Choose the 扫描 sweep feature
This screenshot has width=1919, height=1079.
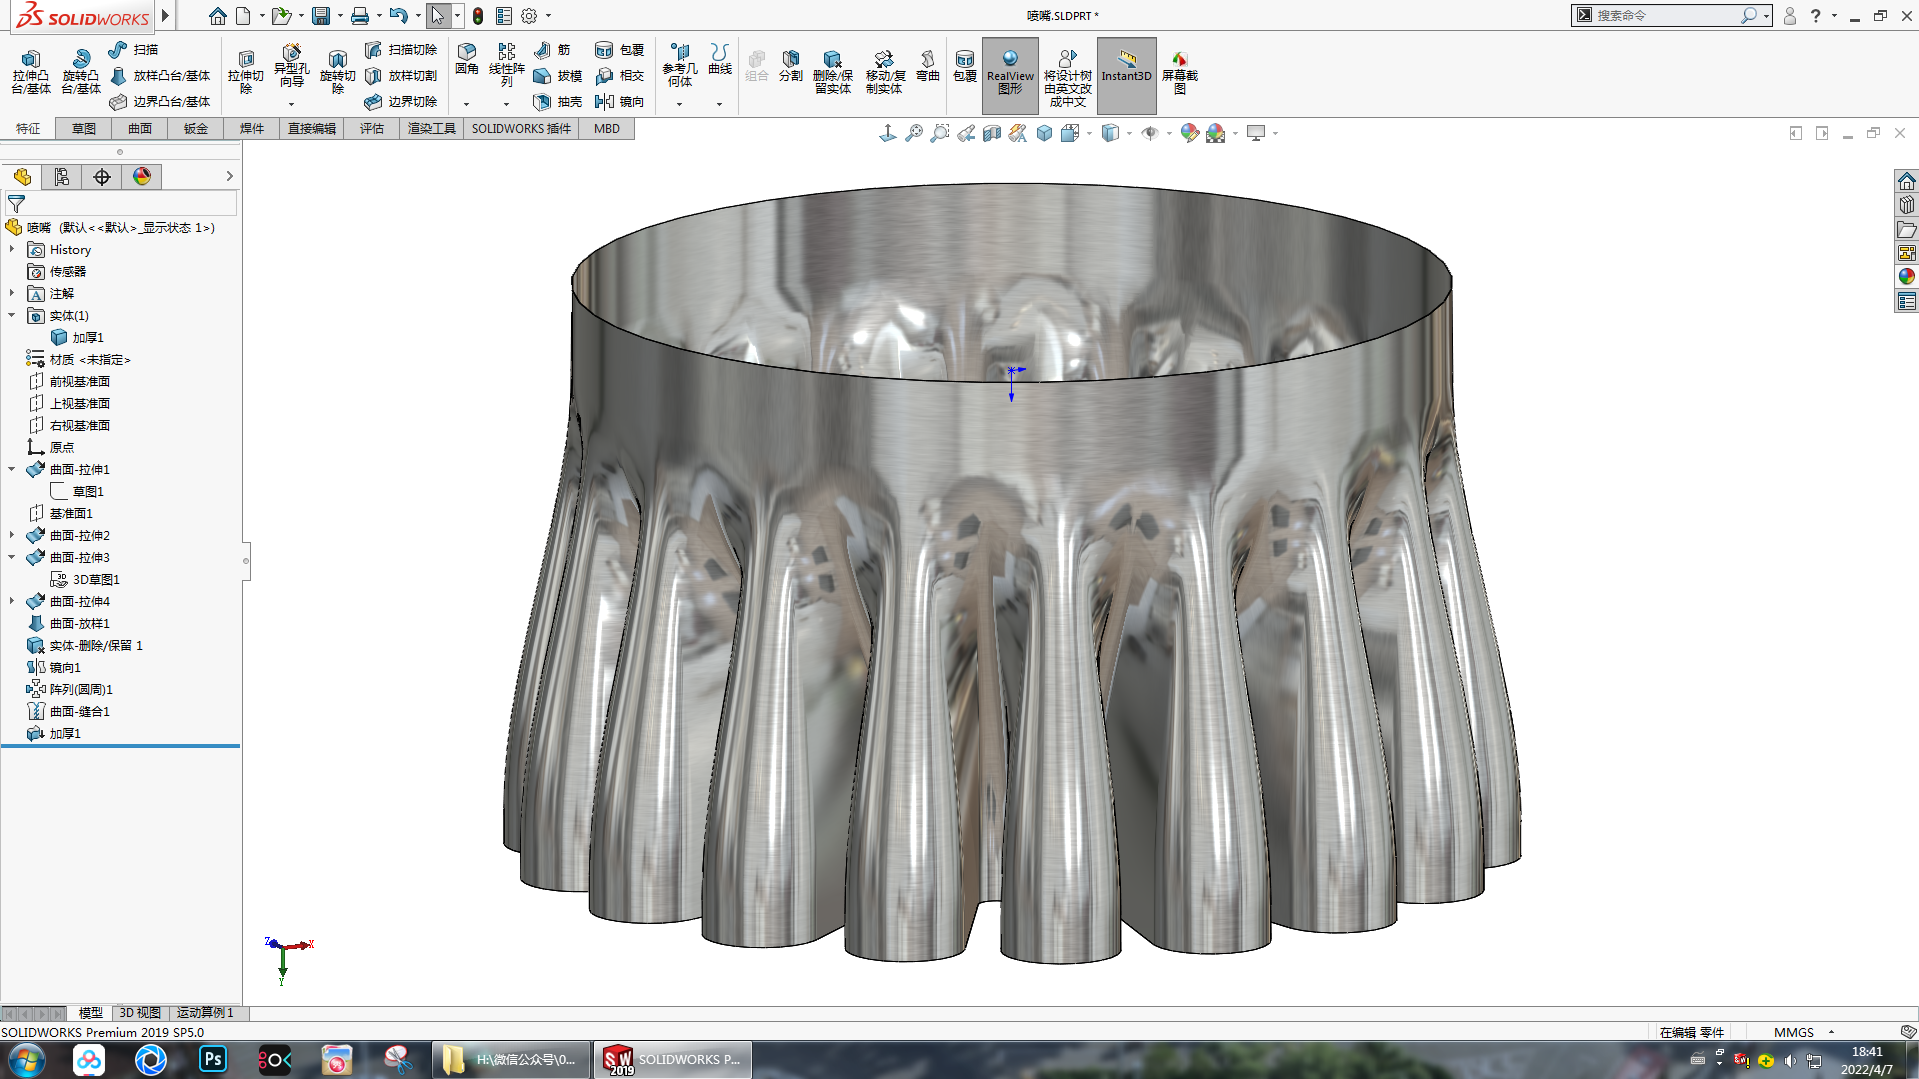tap(133, 49)
